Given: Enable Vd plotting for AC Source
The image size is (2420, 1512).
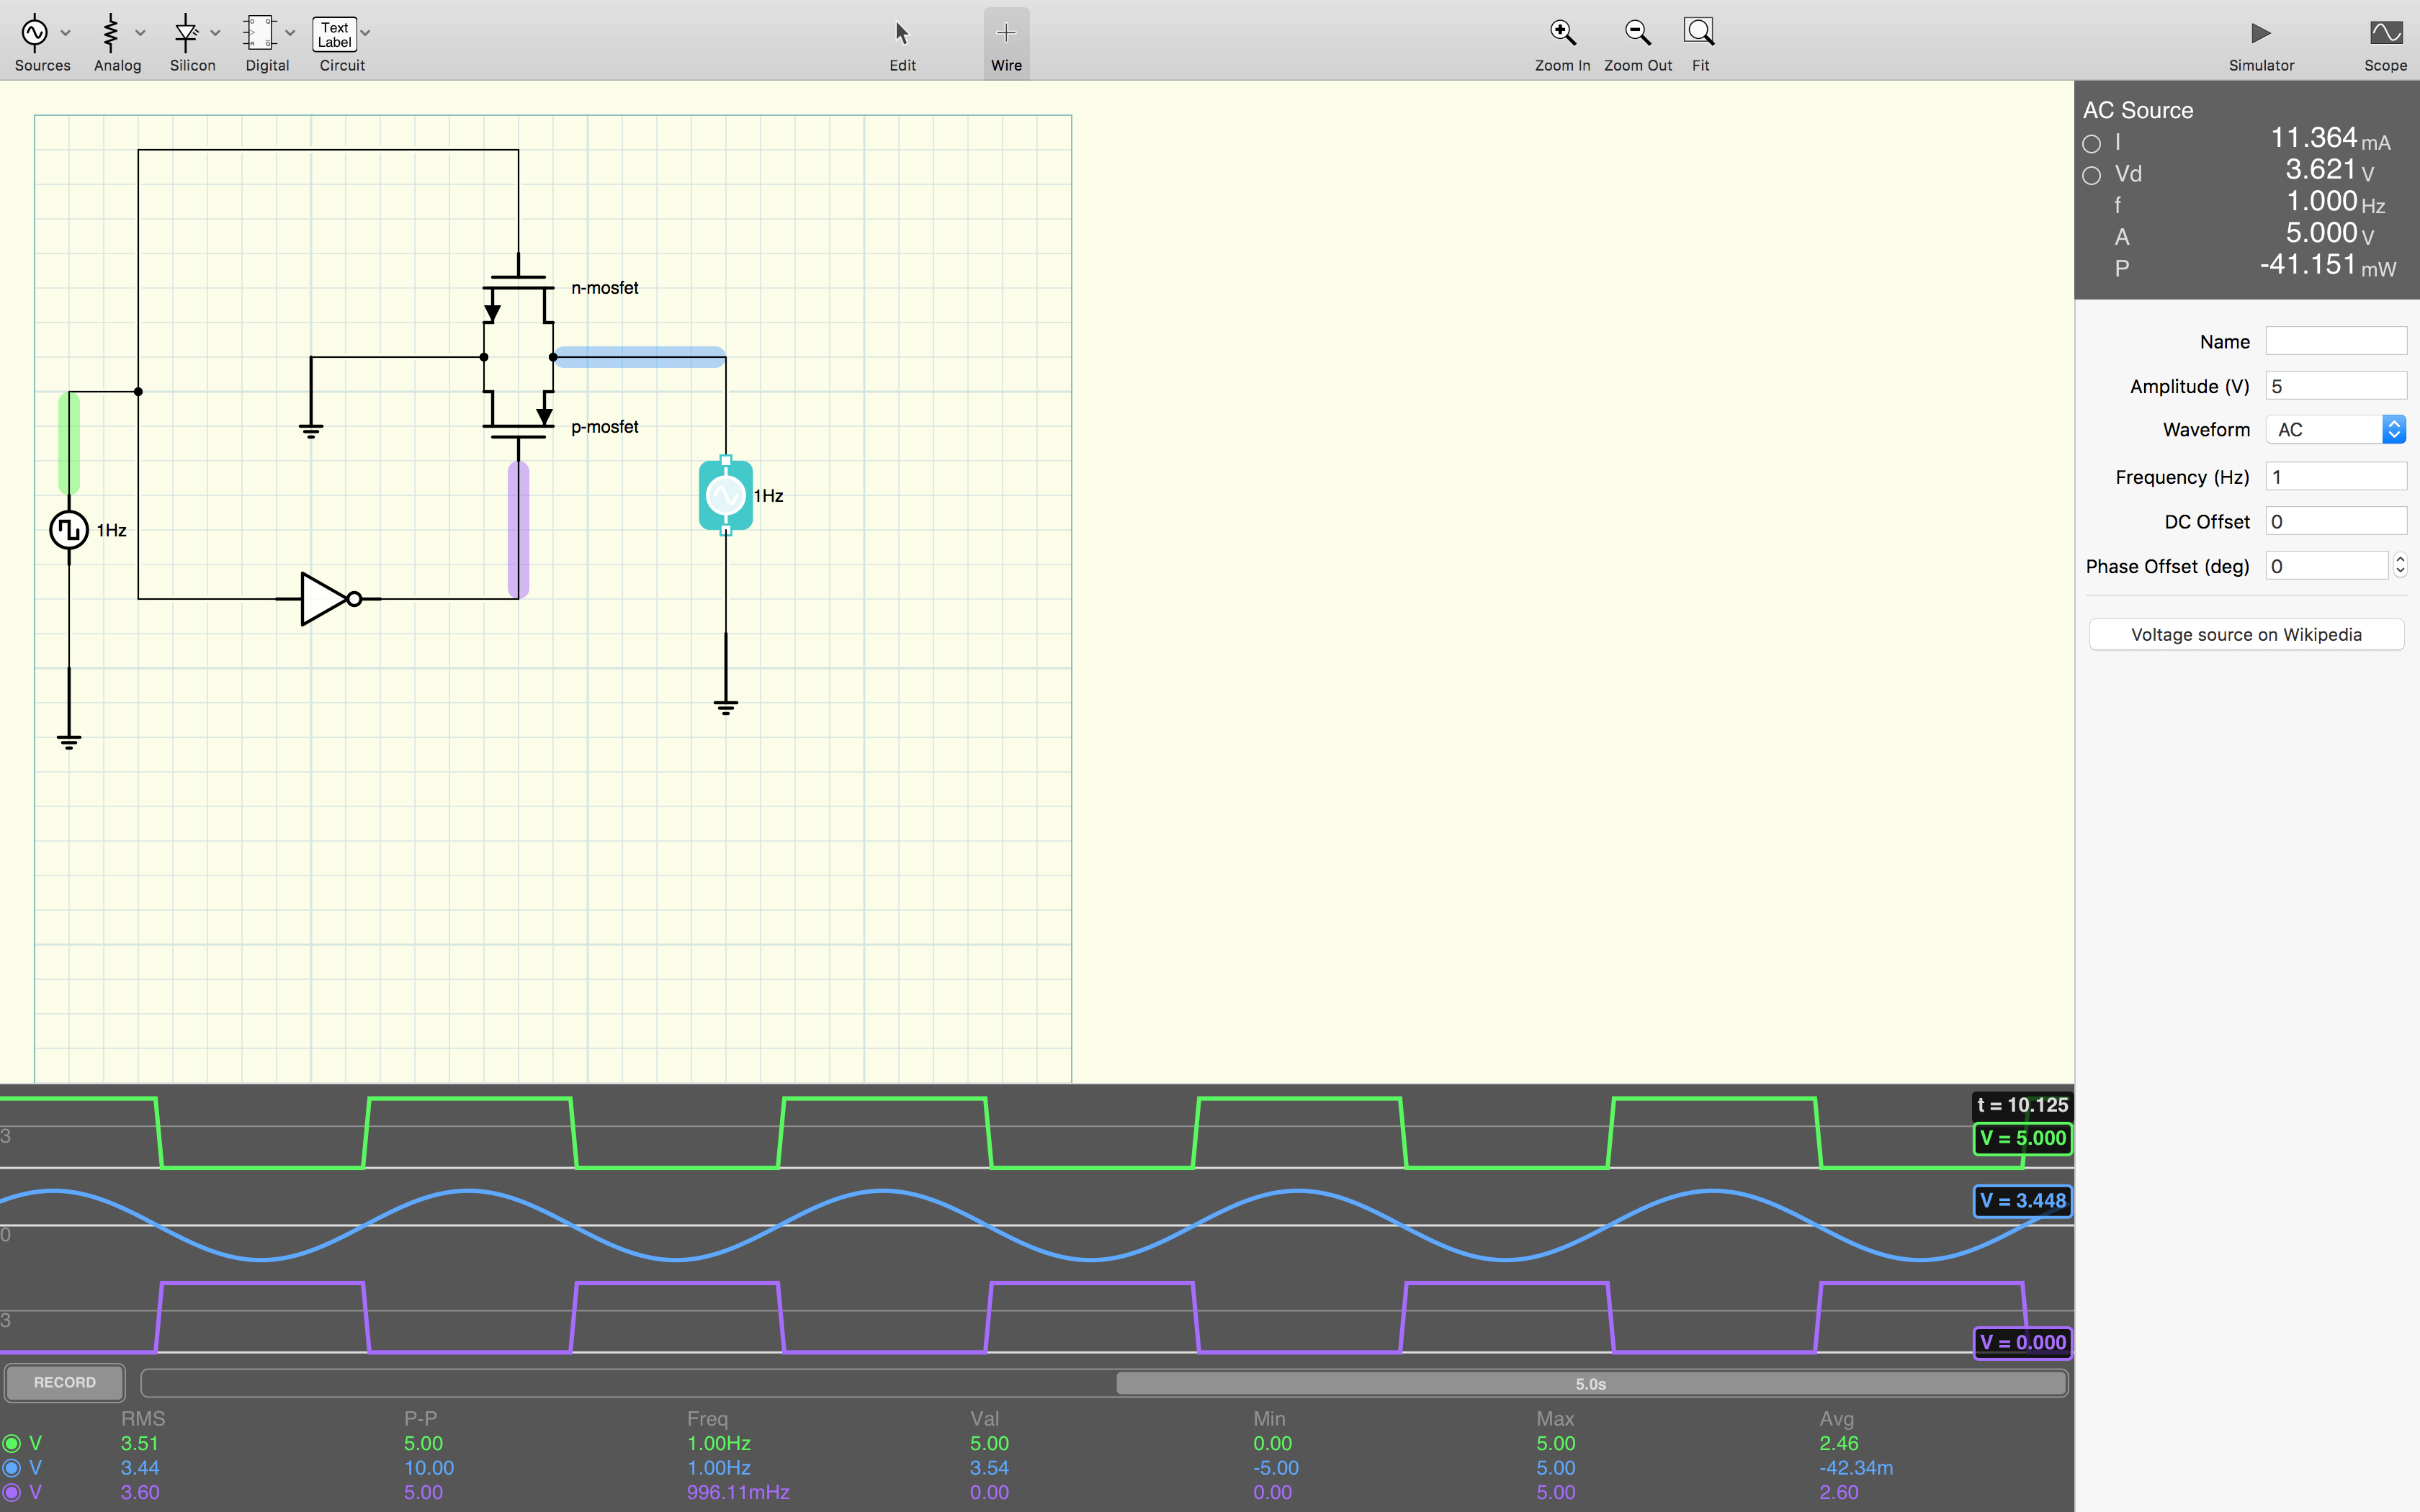Looking at the screenshot, I should 2093,175.
